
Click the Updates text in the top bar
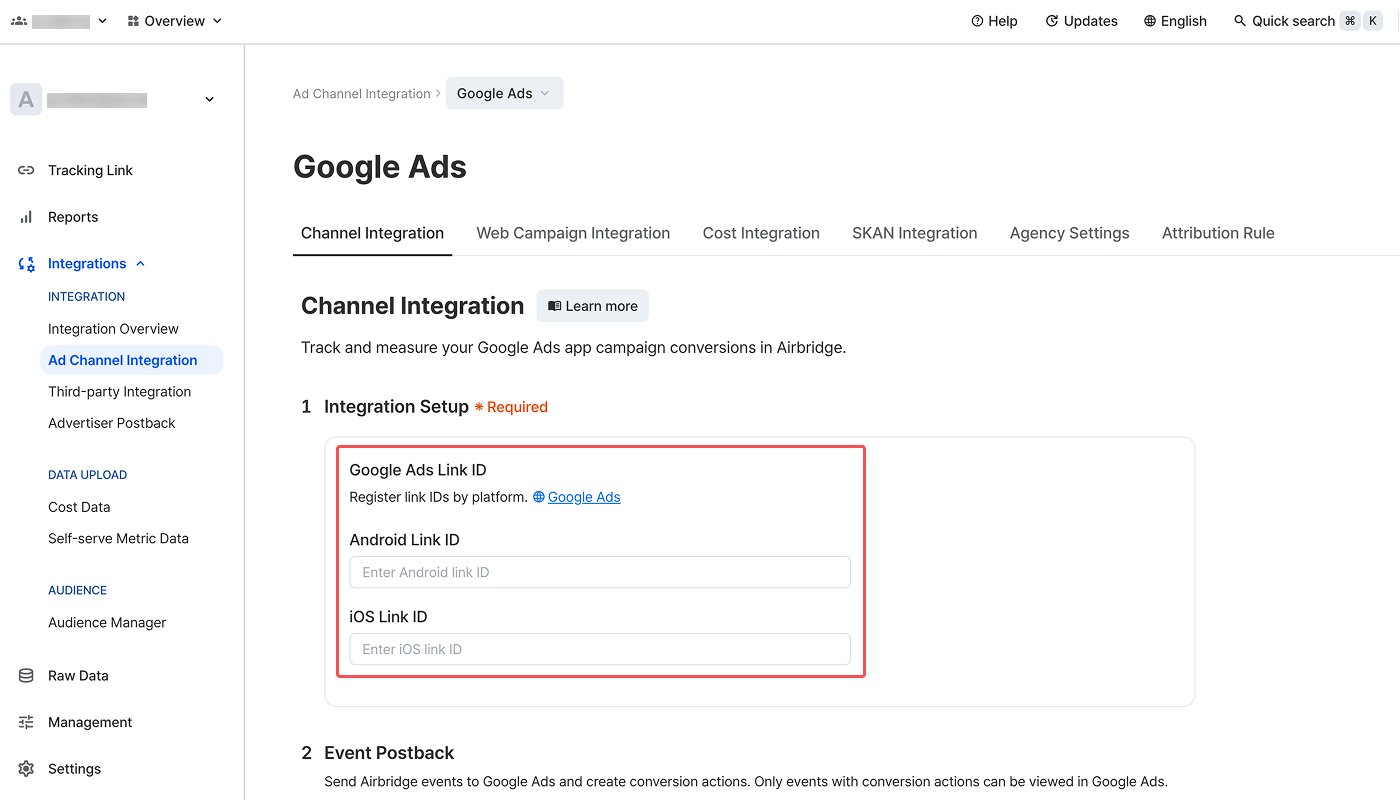[x=1091, y=21]
